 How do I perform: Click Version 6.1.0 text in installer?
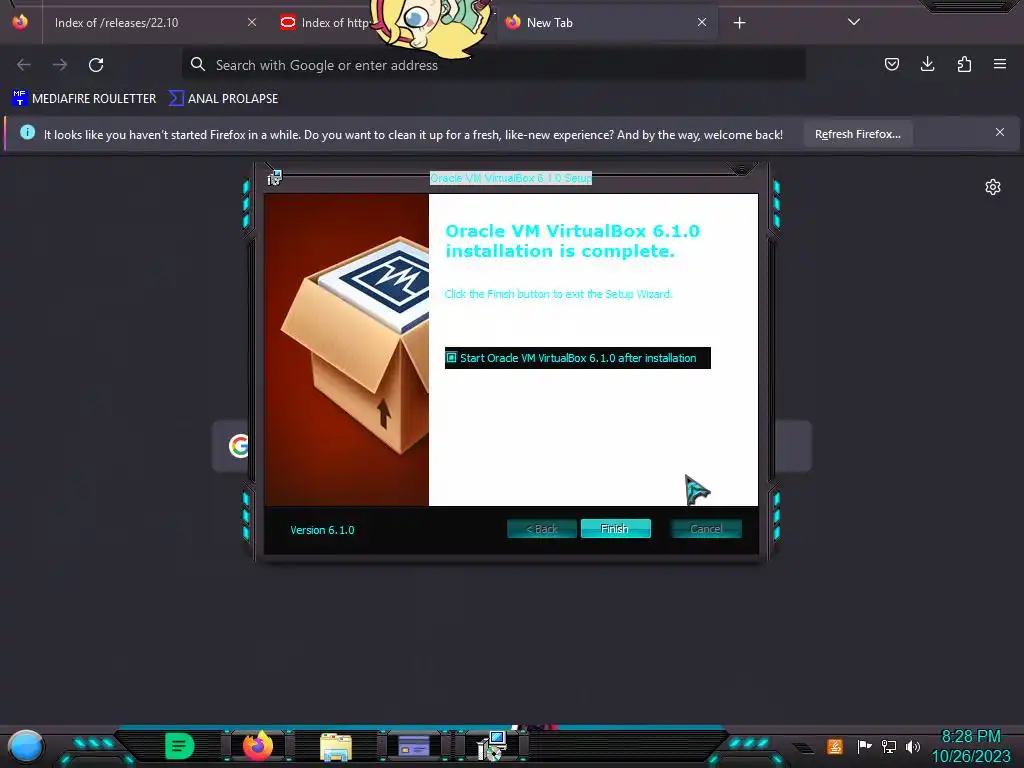click(x=323, y=530)
